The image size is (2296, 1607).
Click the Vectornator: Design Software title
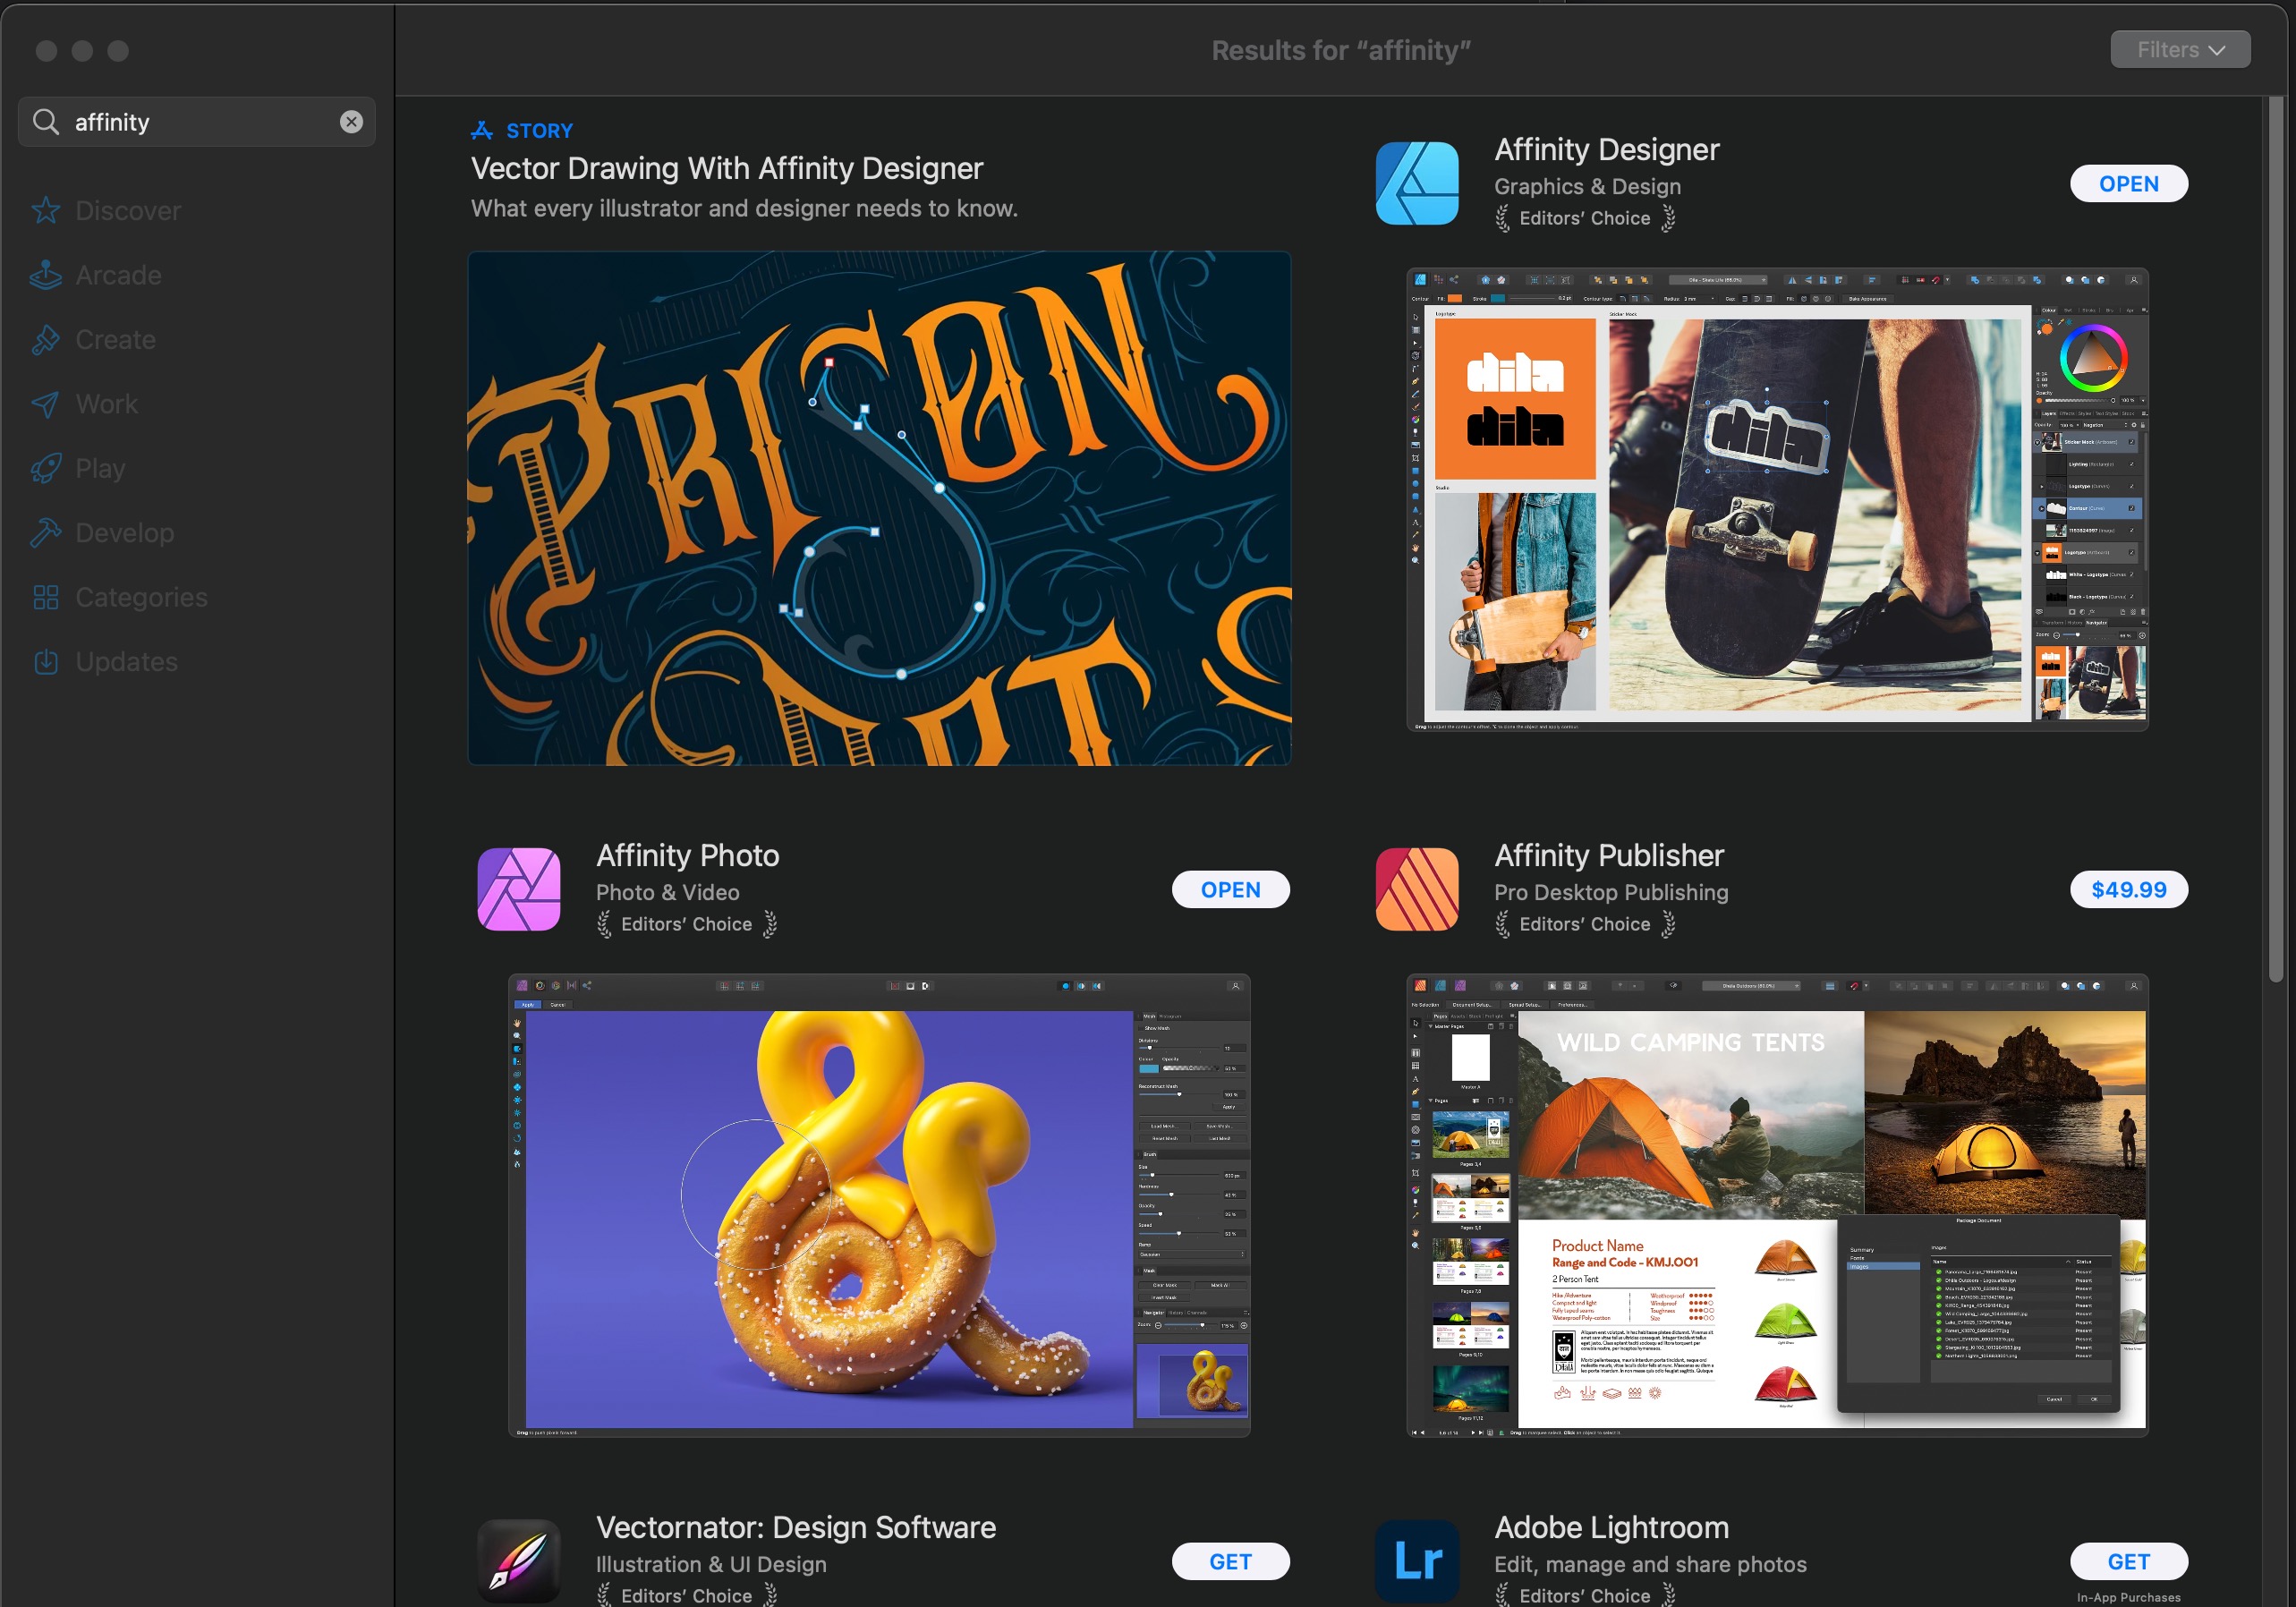(x=795, y=1527)
